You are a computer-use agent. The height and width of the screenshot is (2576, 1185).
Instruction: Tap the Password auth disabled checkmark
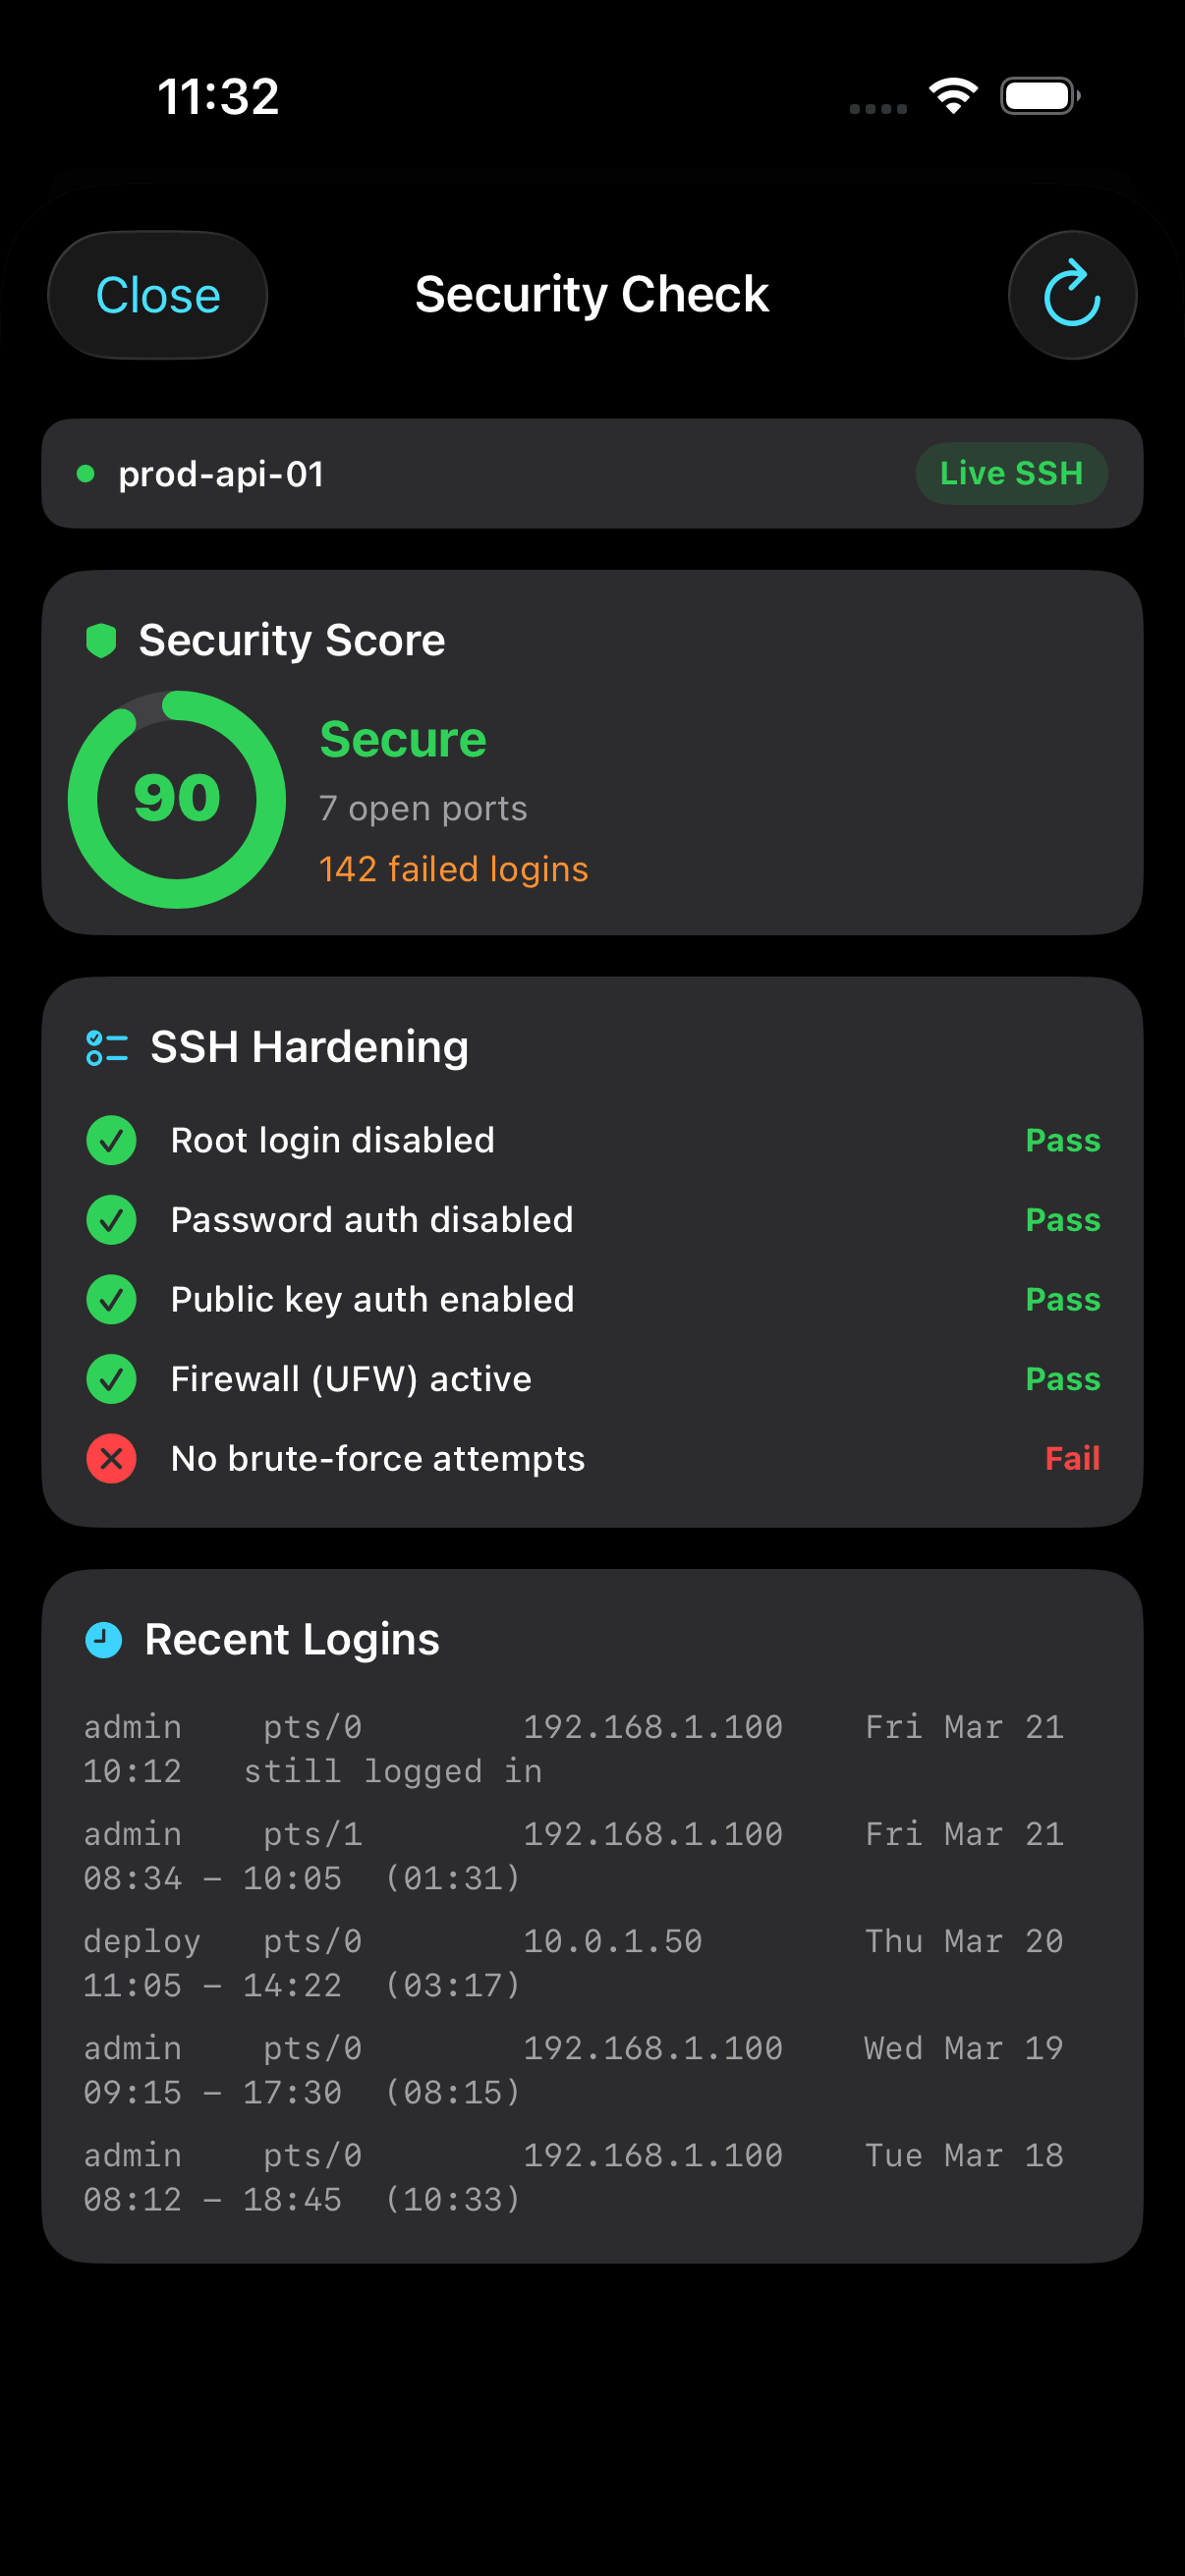111,1219
